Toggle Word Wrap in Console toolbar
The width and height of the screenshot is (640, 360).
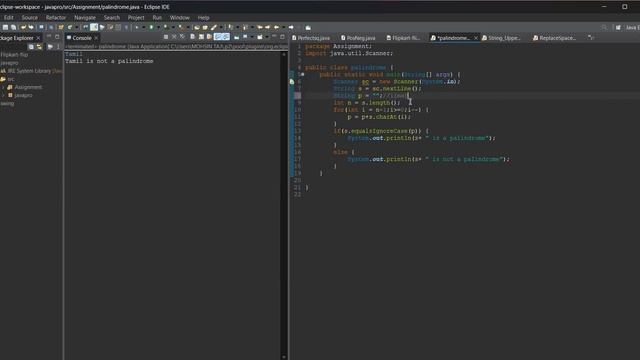(209, 37)
